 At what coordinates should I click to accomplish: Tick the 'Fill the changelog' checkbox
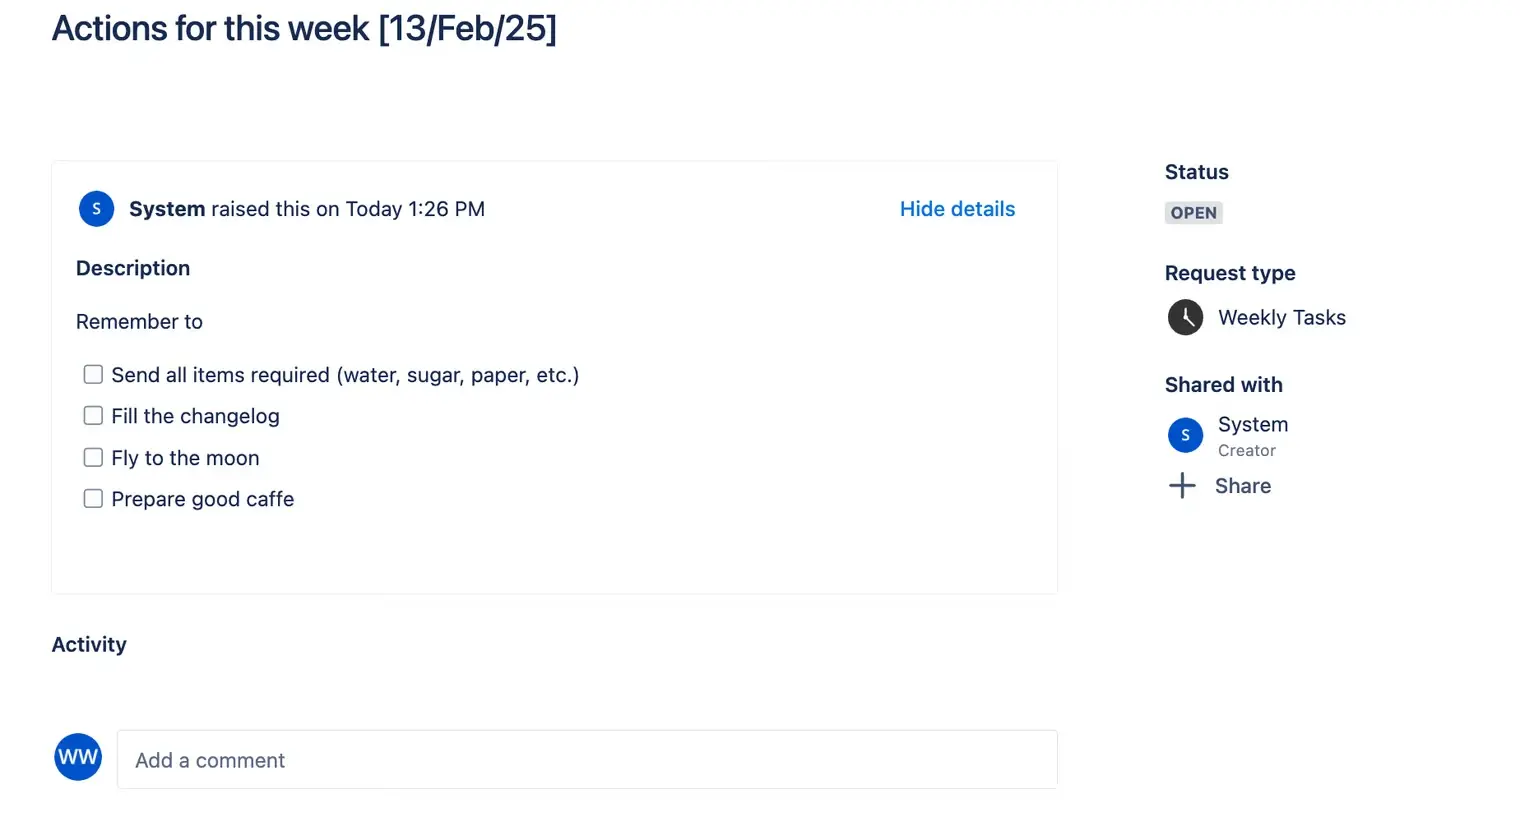[93, 416]
